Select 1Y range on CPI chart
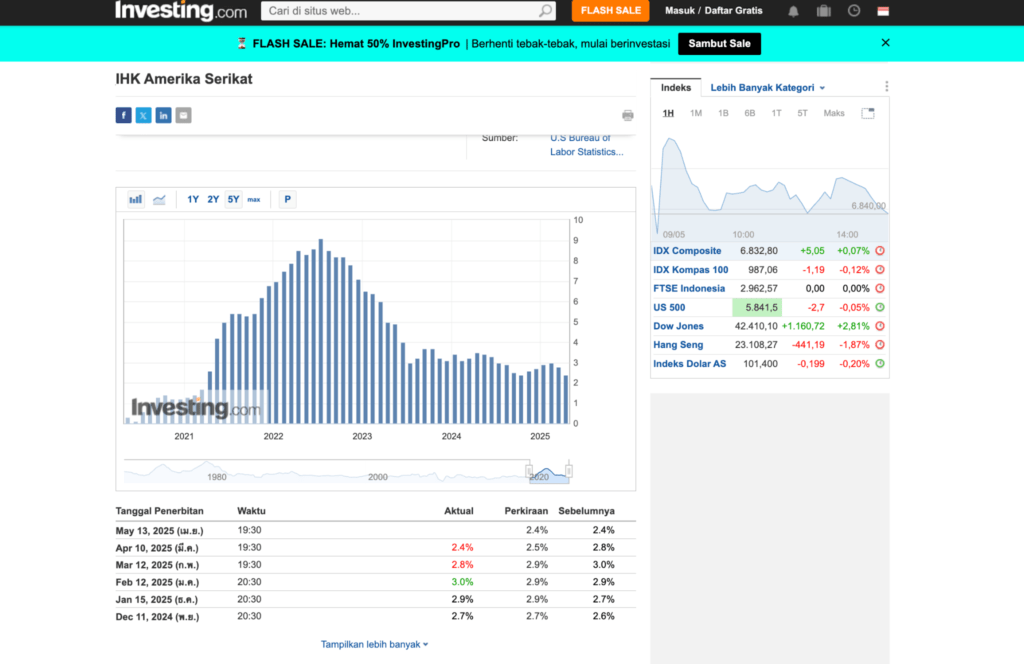This screenshot has width=1024, height=664. pyautogui.click(x=193, y=199)
